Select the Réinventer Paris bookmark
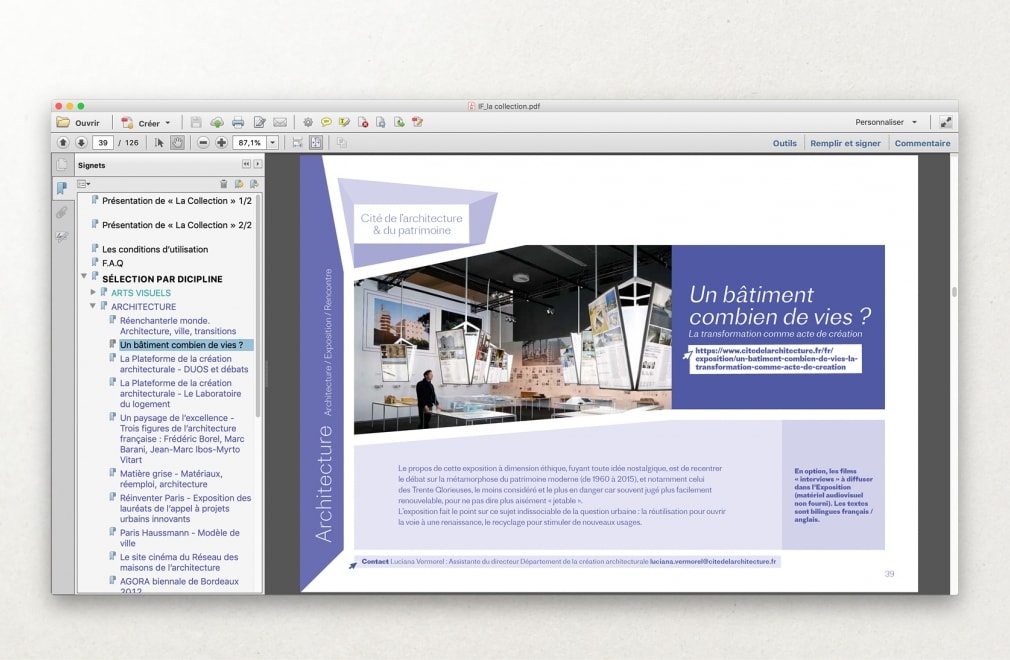The height and width of the screenshot is (660, 1010). coord(165,498)
